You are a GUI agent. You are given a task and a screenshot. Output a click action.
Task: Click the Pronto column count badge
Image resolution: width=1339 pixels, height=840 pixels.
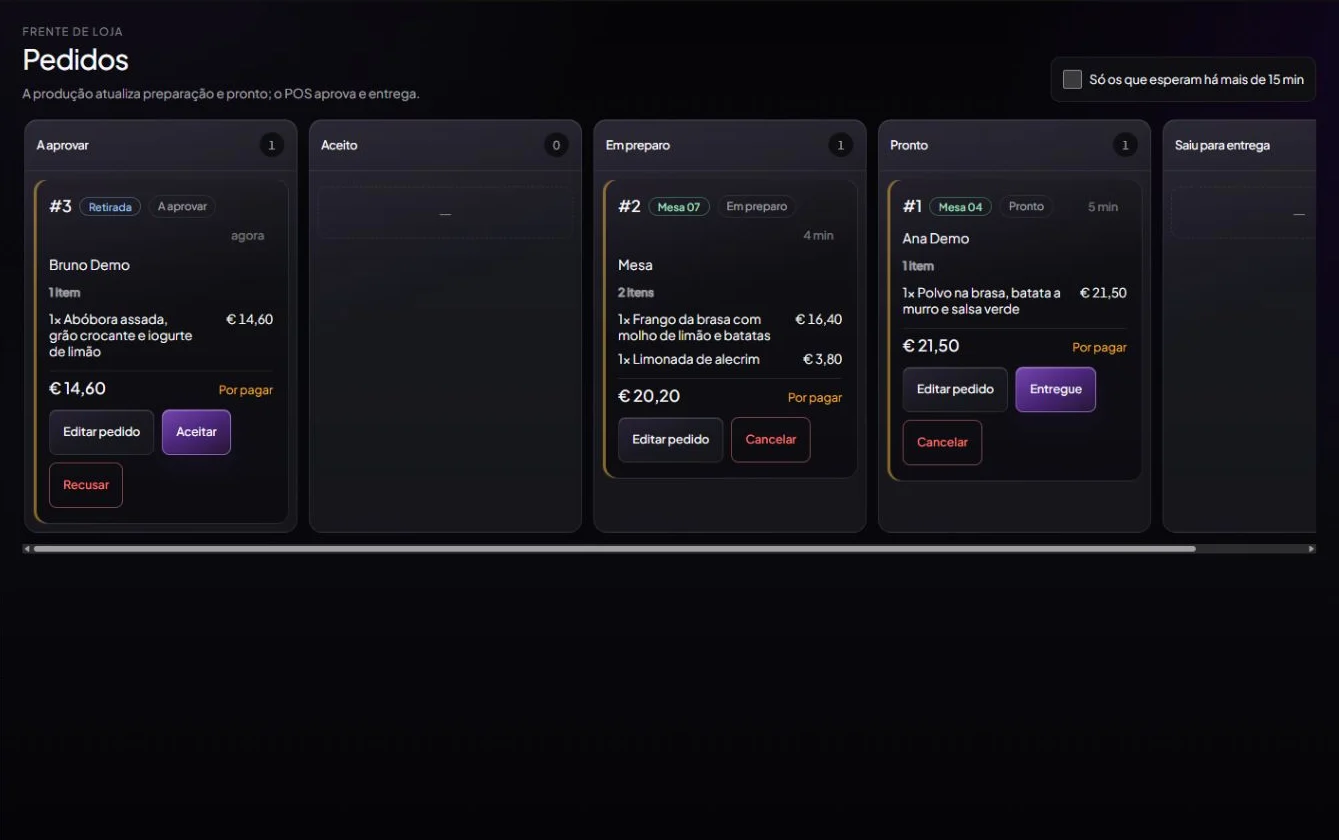point(1125,145)
